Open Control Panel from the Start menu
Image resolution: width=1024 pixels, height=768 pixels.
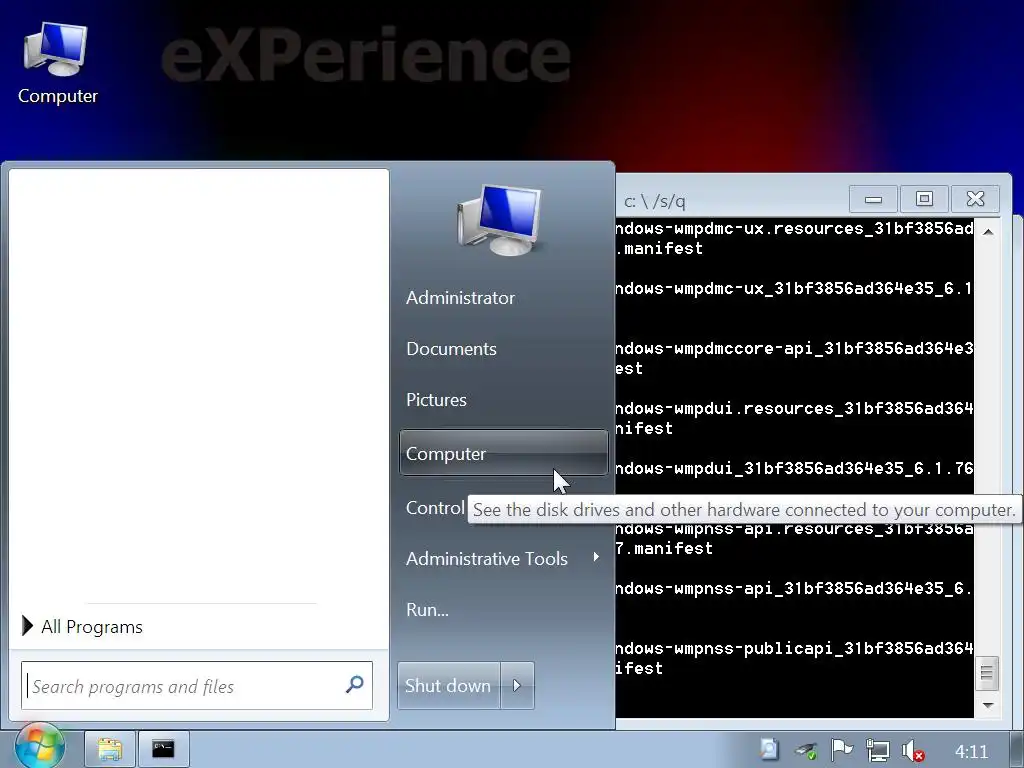(x=436, y=507)
